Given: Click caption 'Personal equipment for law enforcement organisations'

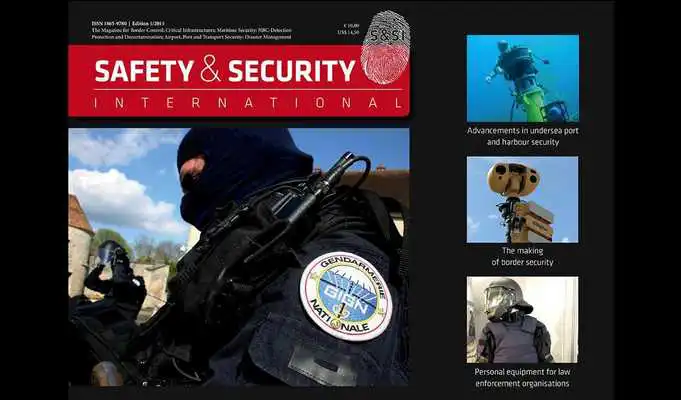Looking at the screenshot, I should pyautogui.click(x=522, y=378).
